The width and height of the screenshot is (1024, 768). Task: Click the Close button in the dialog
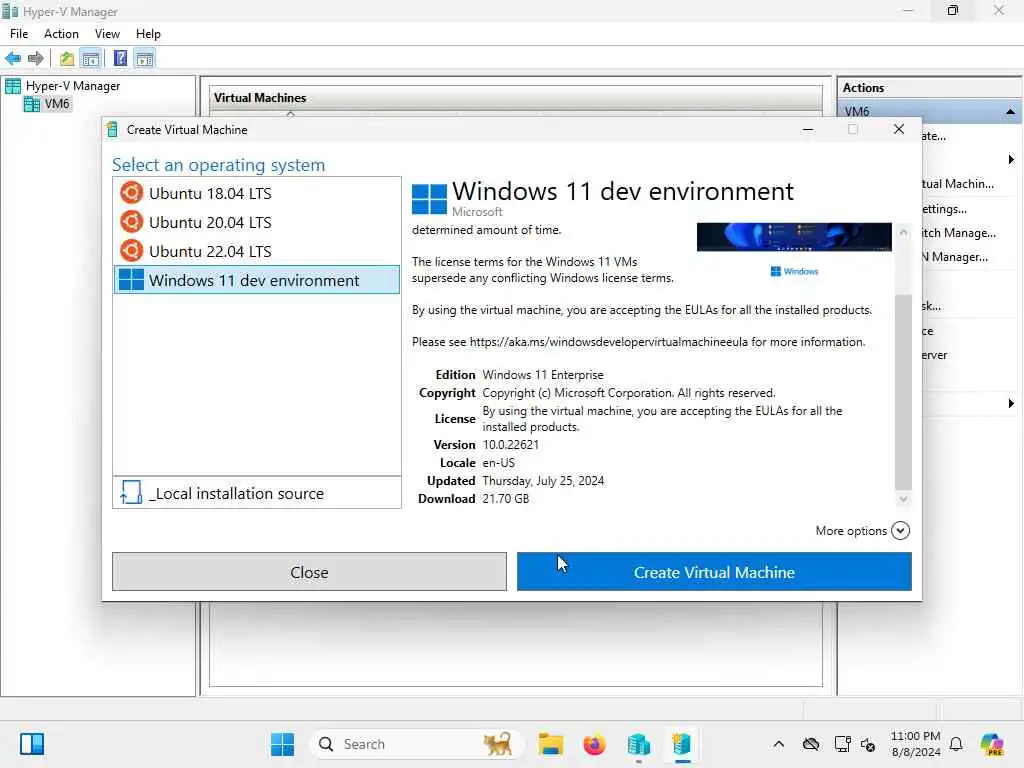pos(309,572)
